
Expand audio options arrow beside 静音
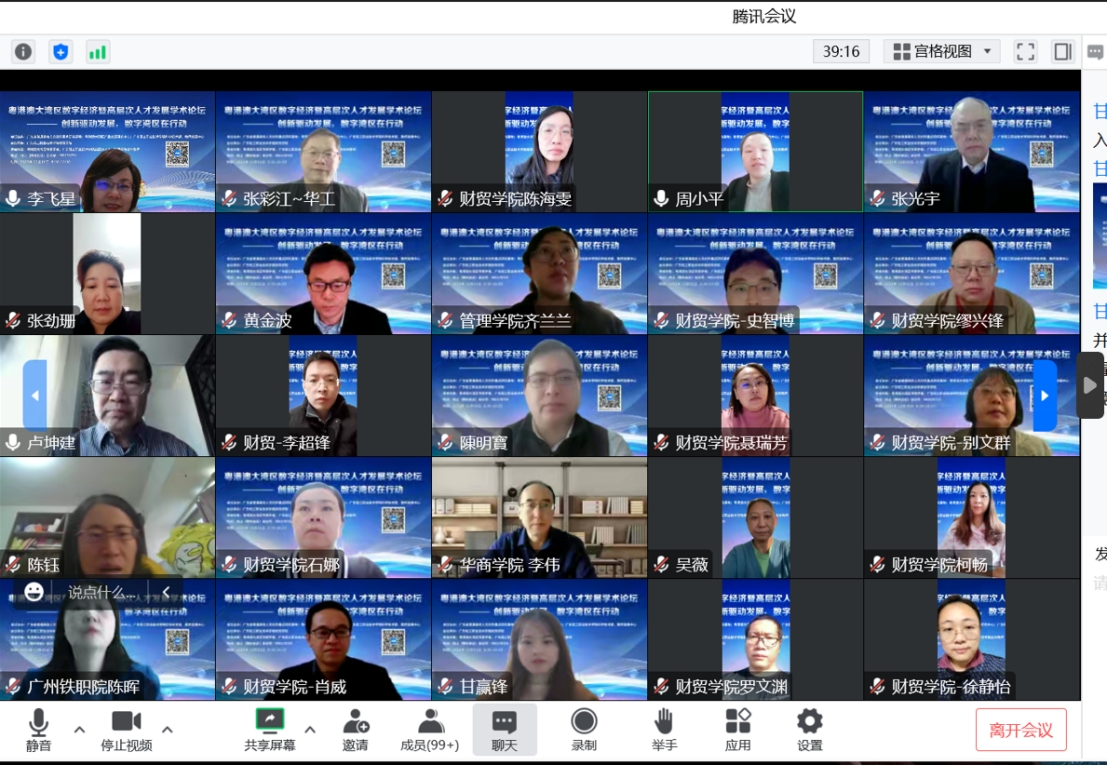pyautogui.click(x=80, y=729)
